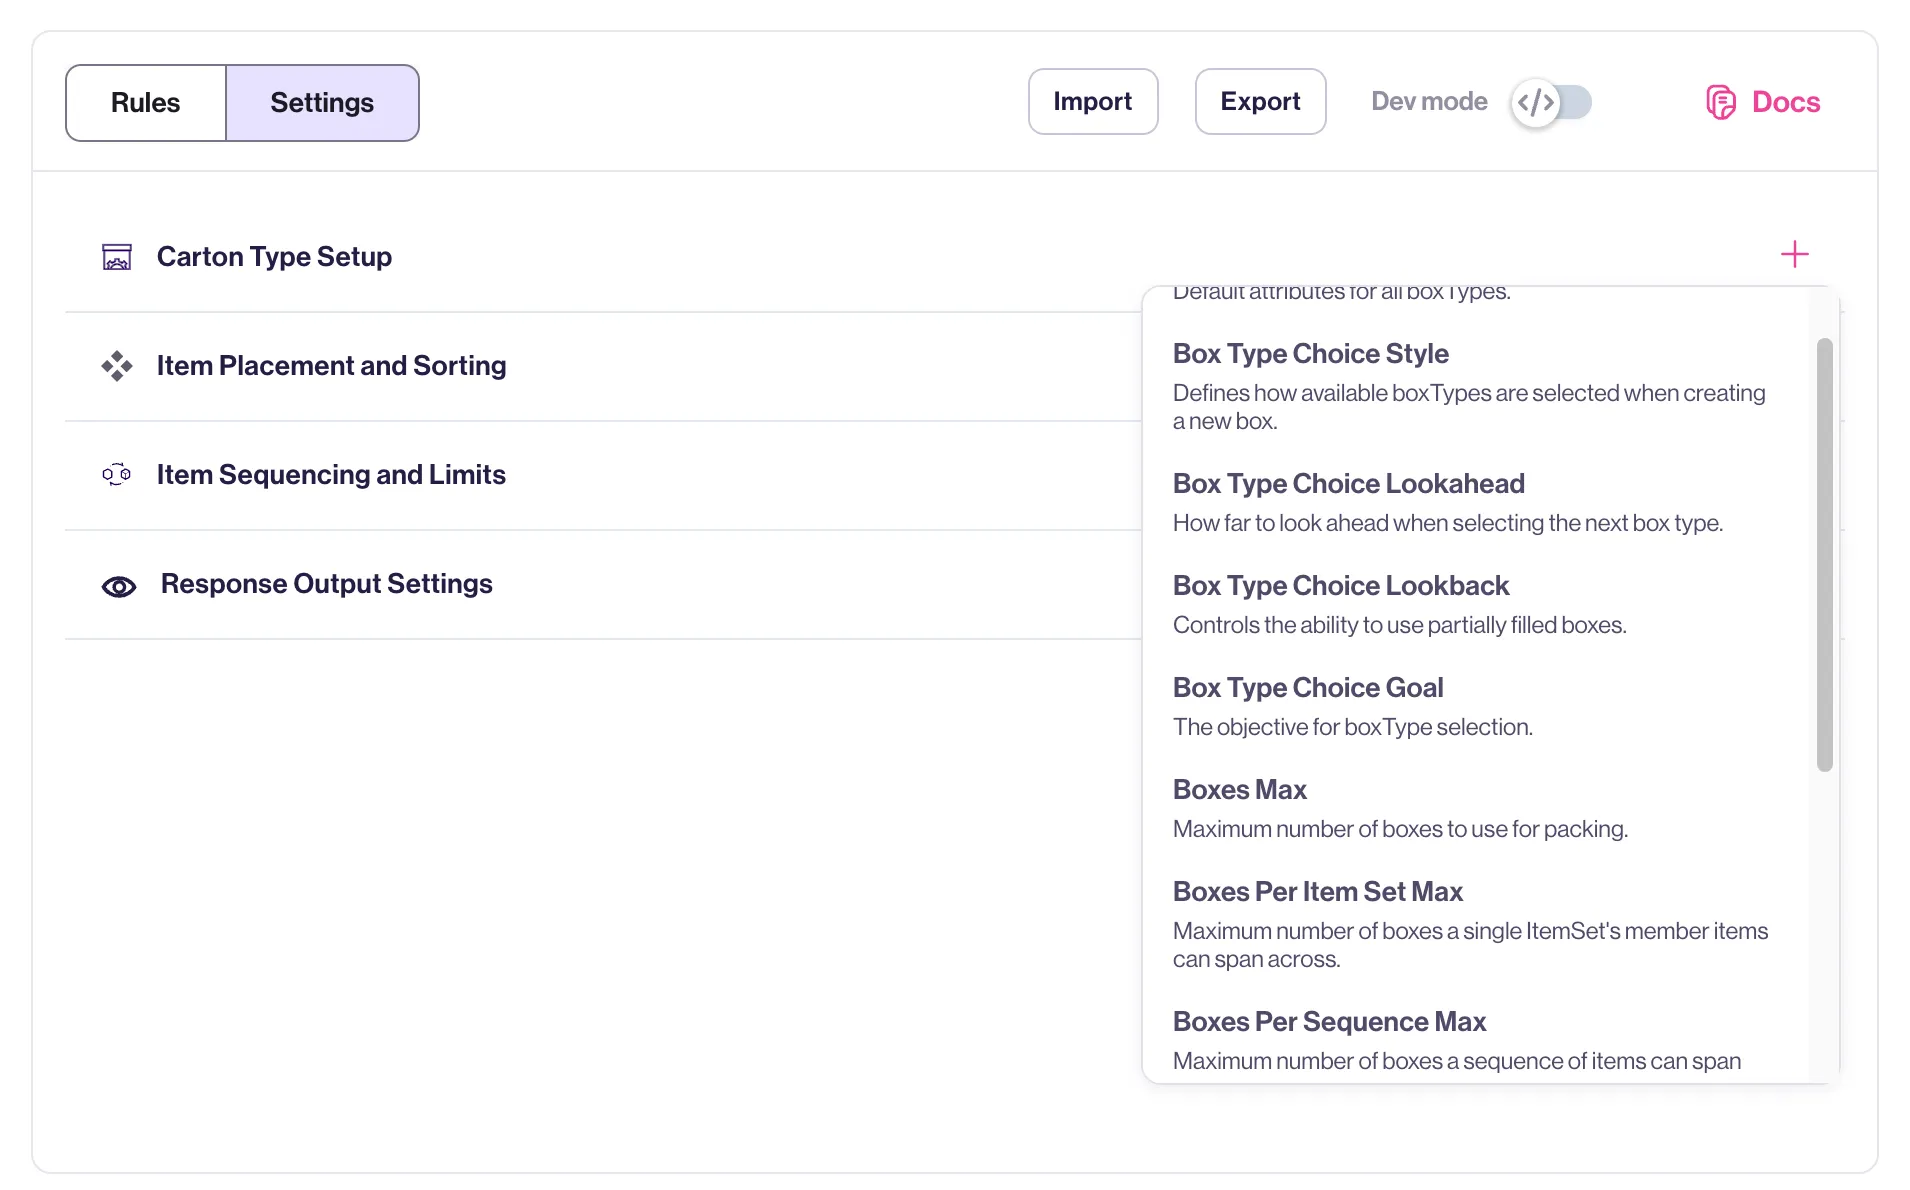Click the Dev mode label
Screen dimensions: 1910x1190
tap(1429, 102)
